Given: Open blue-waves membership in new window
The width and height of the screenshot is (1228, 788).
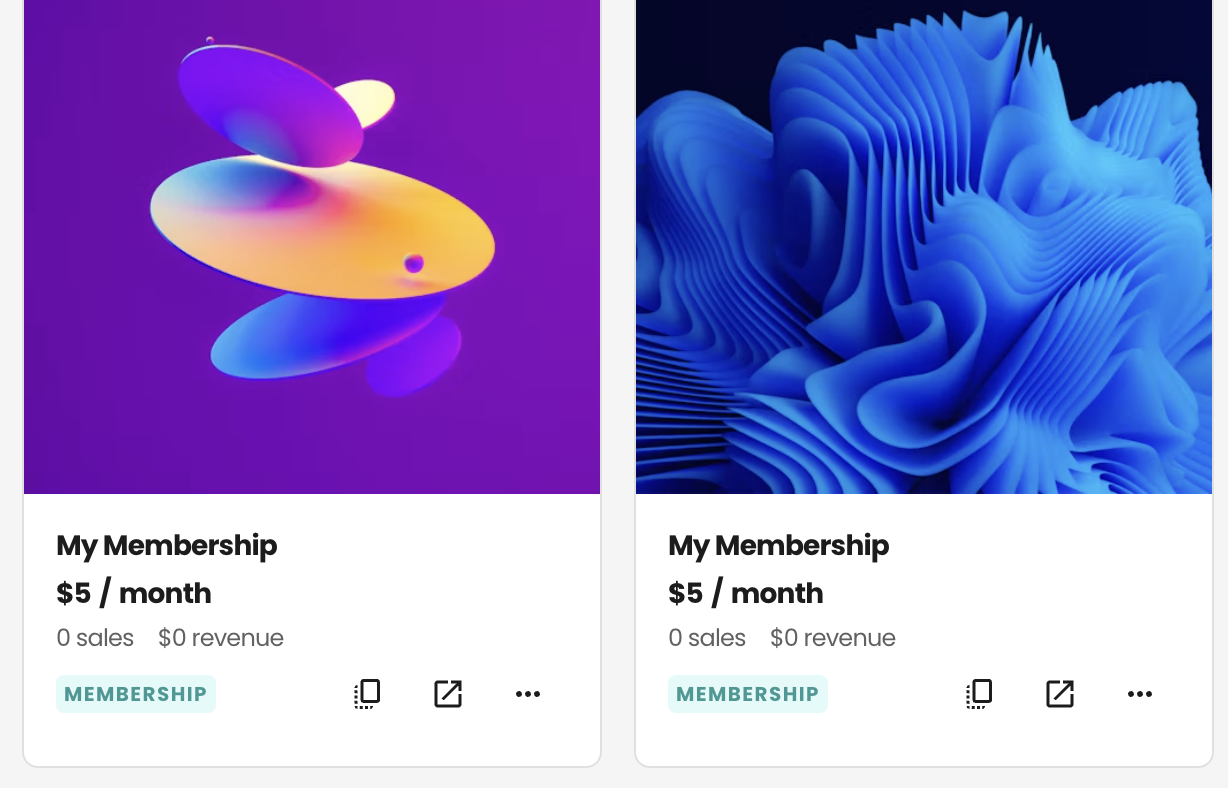Looking at the screenshot, I should tap(1060, 694).
